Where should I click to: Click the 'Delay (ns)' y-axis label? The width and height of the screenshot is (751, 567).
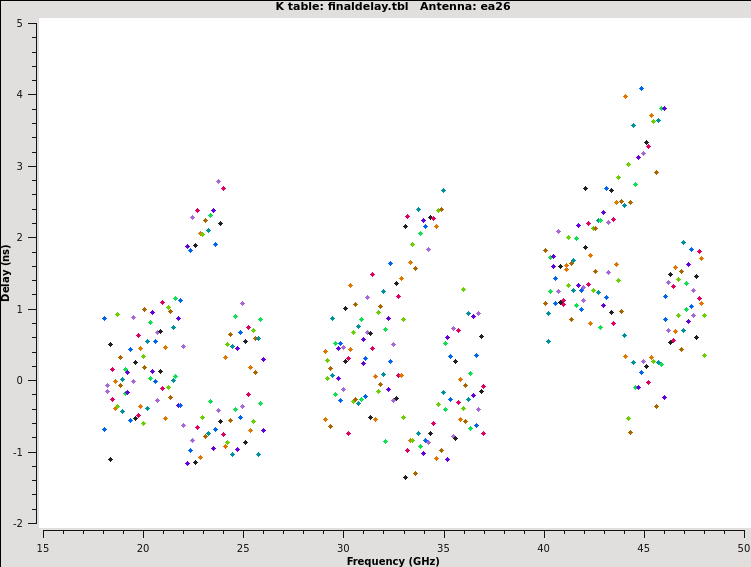click(7, 272)
